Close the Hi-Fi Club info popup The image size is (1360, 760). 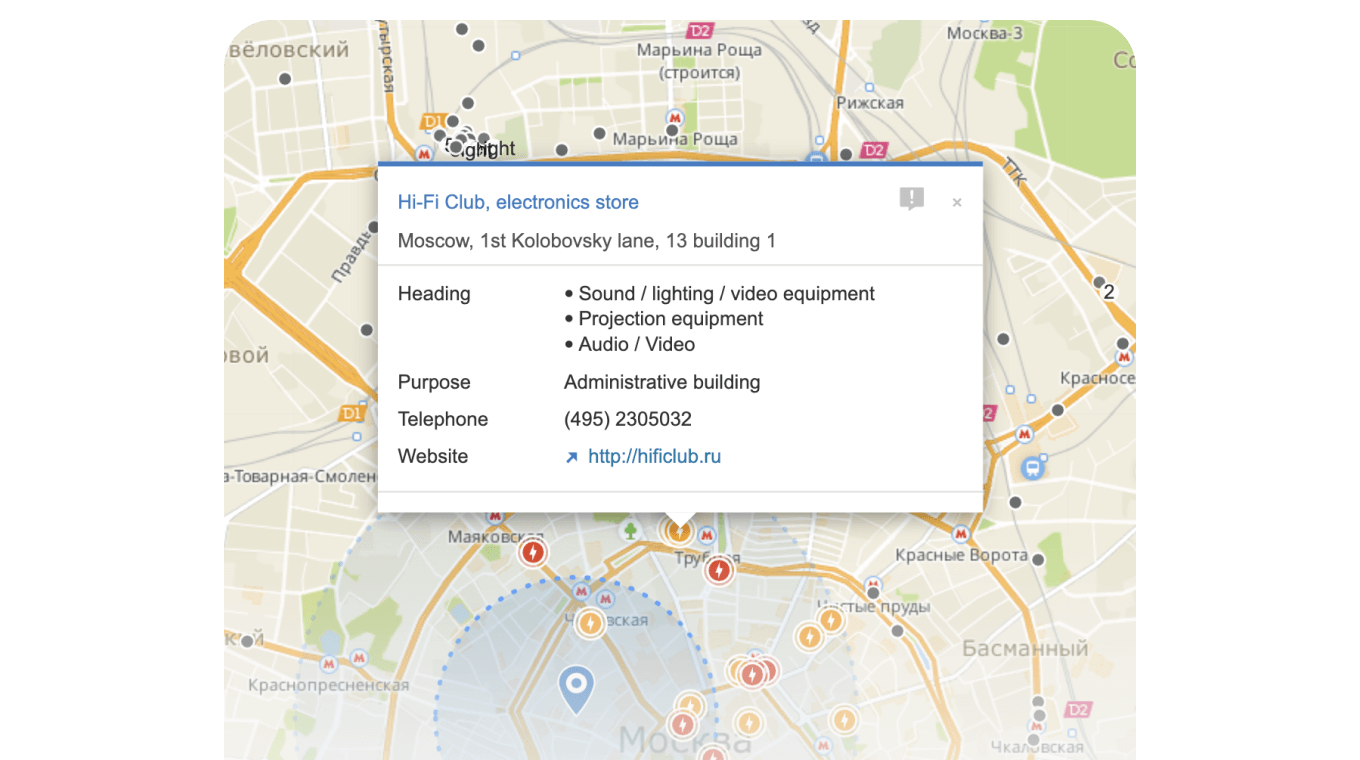coord(957,203)
